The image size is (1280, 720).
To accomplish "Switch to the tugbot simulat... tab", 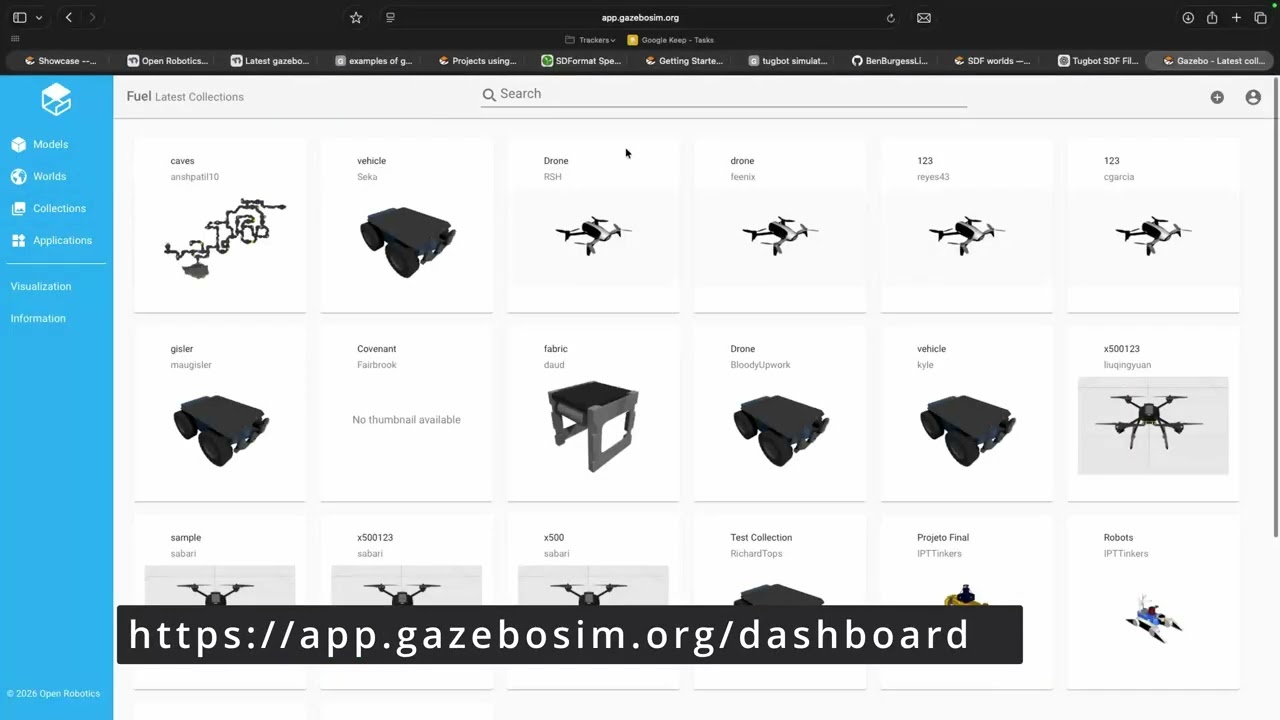I will (x=787, y=61).
